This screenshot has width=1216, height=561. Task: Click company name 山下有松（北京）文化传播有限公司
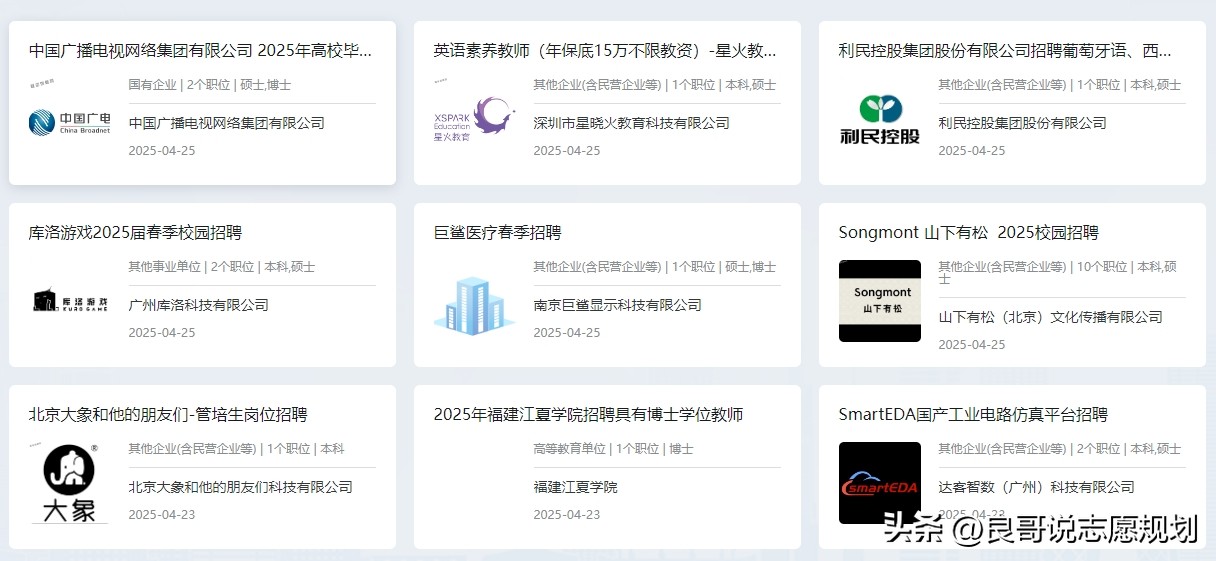1050,317
